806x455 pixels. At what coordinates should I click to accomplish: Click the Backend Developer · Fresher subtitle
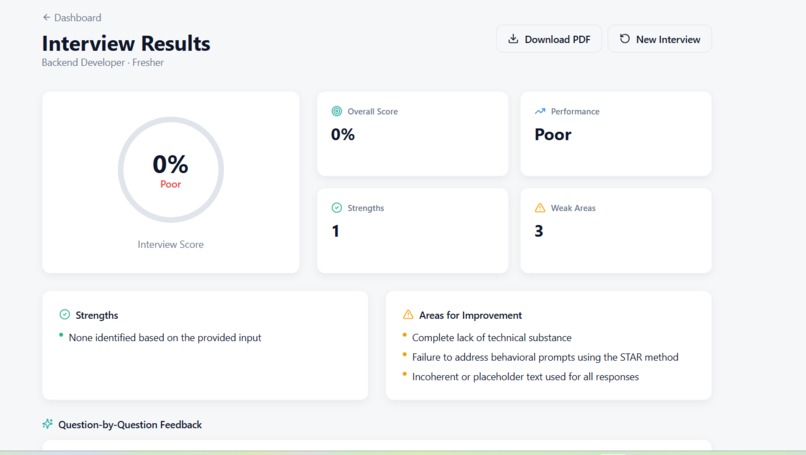coord(103,63)
